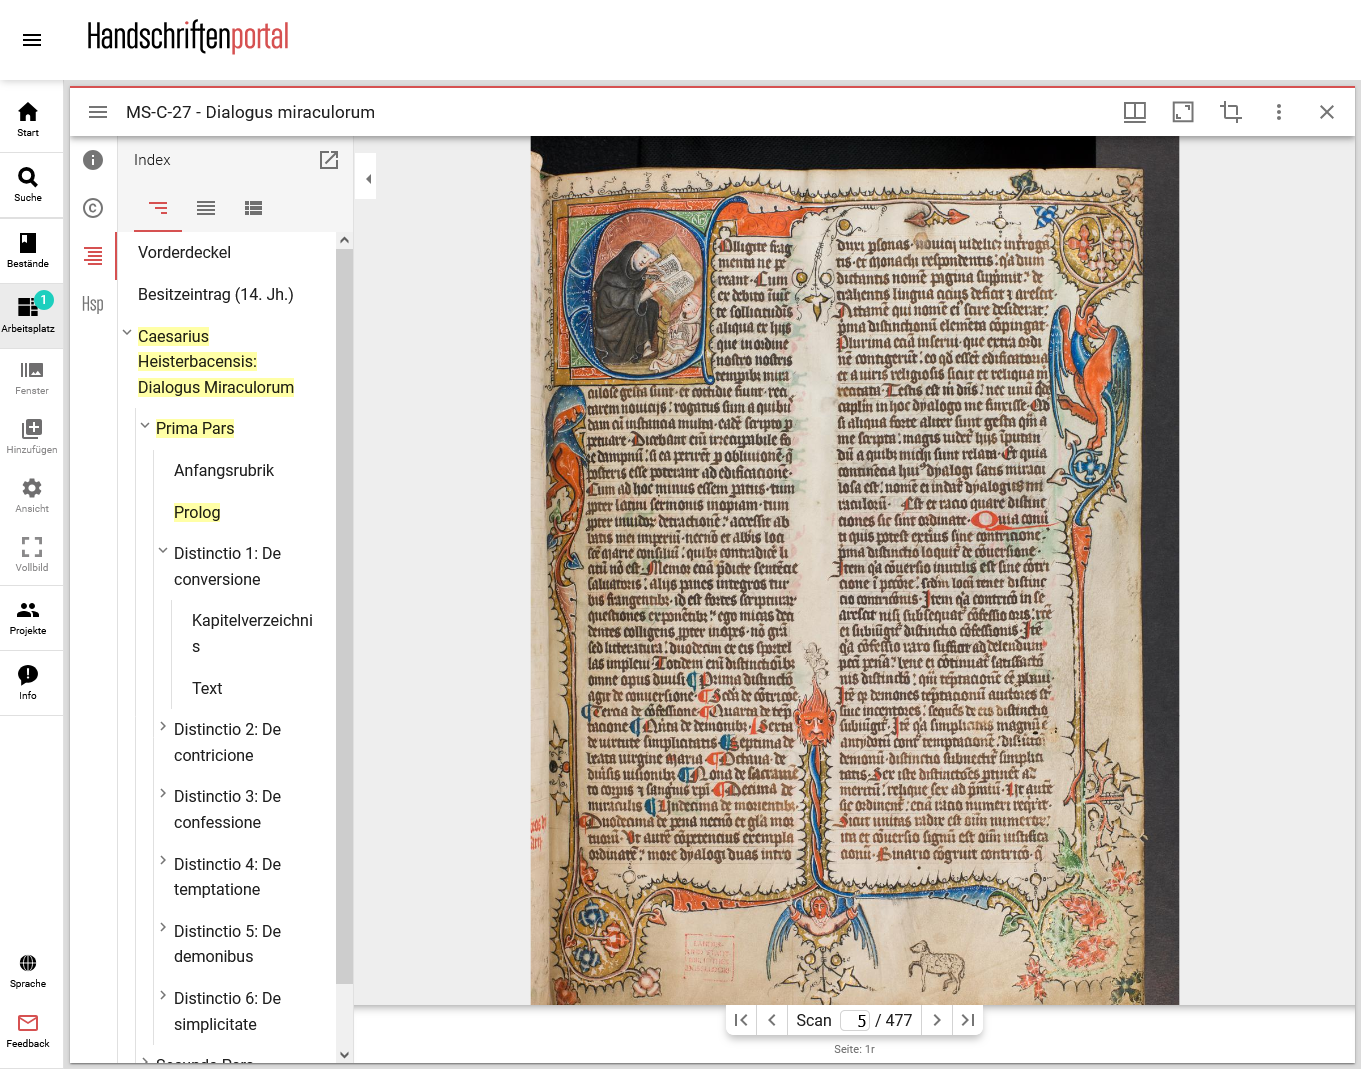Click the scan page number field
Viewport: 1361px width, 1069px height.
coord(855,1020)
